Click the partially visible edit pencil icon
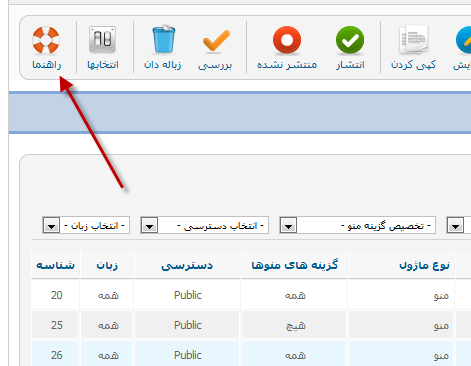This screenshot has width=471, height=366. (463, 40)
